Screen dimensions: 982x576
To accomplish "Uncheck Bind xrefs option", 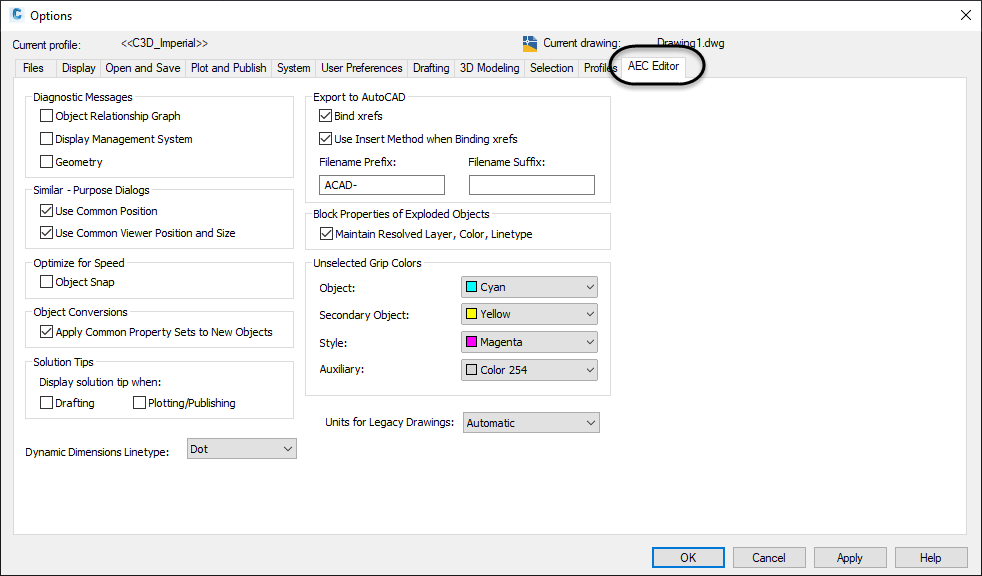I will pyautogui.click(x=326, y=116).
